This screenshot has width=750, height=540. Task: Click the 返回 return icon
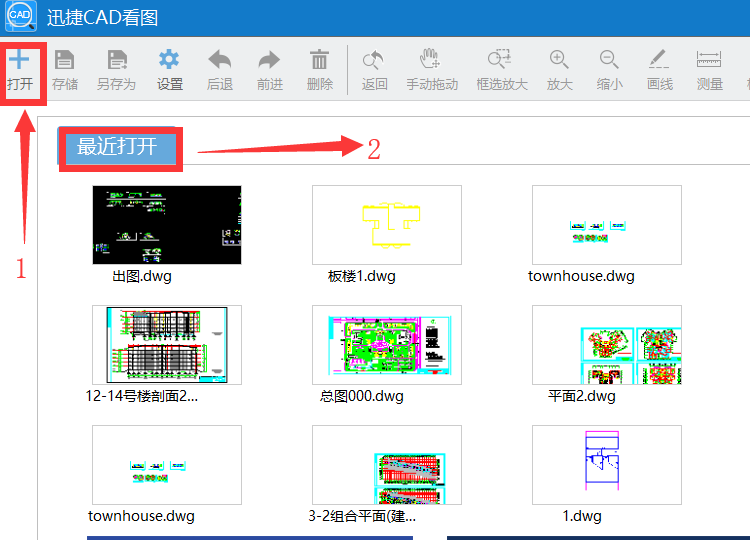click(374, 60)
